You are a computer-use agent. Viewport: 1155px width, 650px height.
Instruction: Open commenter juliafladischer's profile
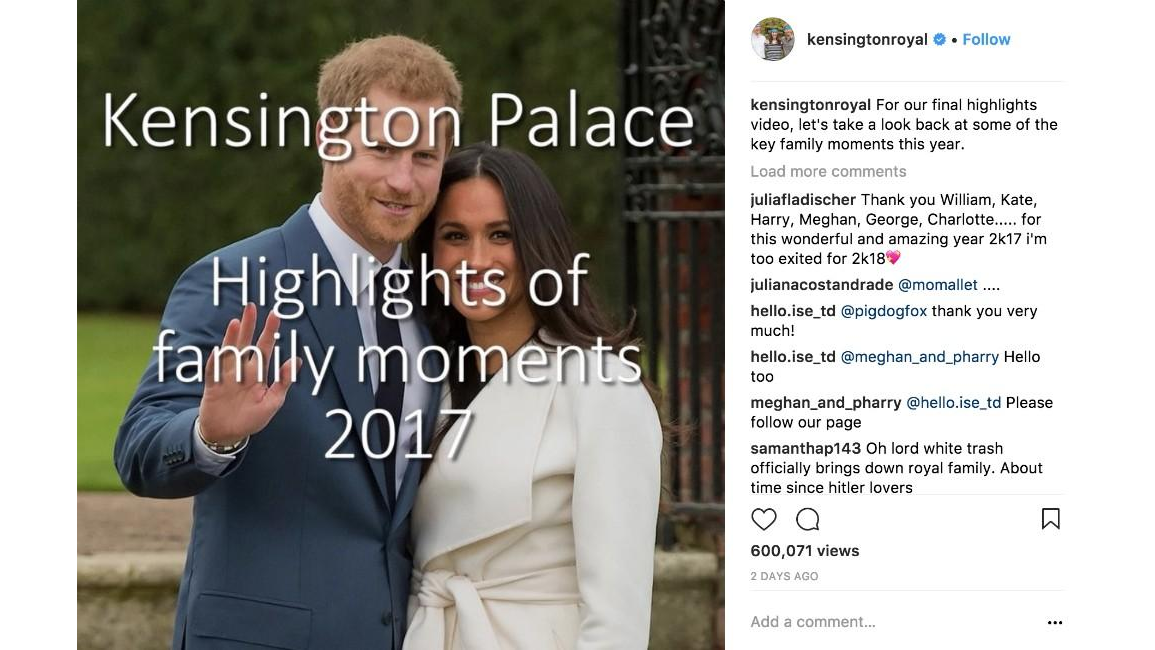click(803, 200)
